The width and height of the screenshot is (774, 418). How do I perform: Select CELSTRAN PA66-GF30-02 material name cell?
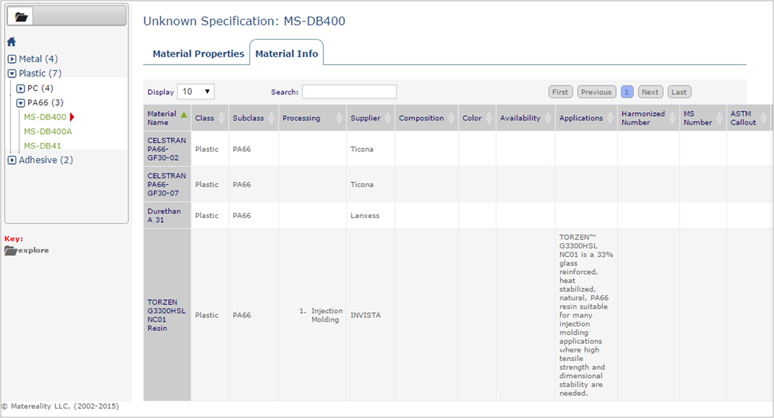click(167, 149)
